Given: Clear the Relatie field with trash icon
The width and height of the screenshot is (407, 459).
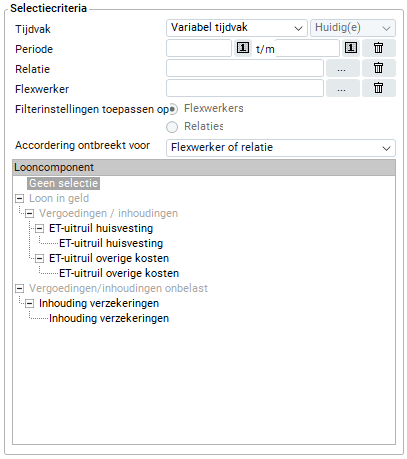Looking at the screenshot, I should [379, 68].
